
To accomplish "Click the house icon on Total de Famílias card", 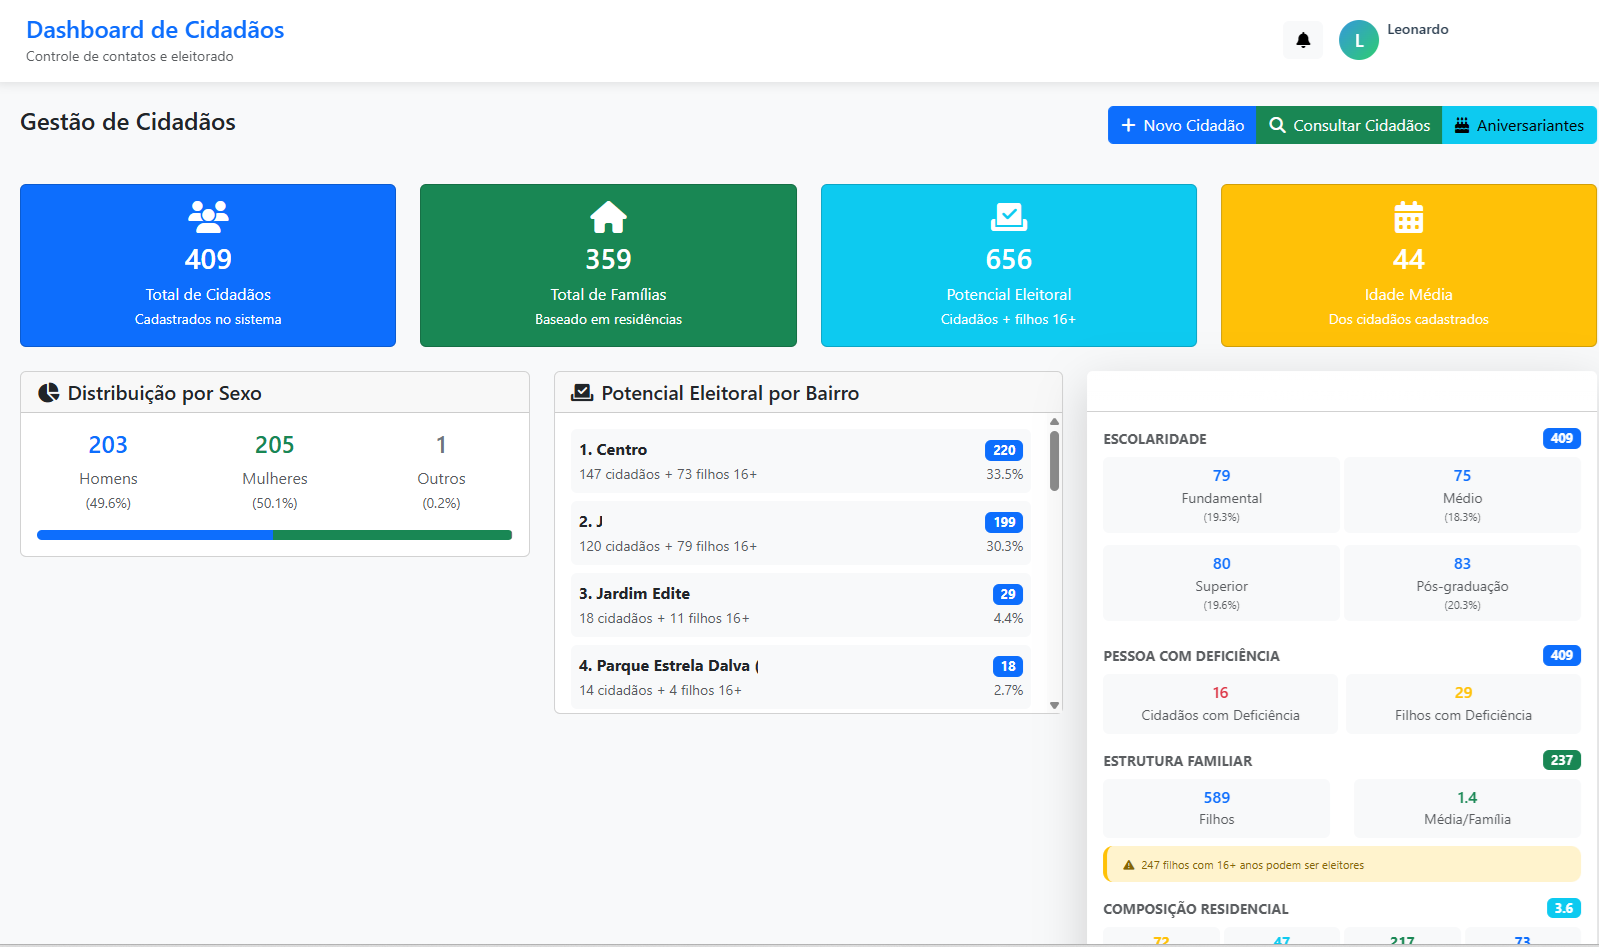I will tap(608, 216).
